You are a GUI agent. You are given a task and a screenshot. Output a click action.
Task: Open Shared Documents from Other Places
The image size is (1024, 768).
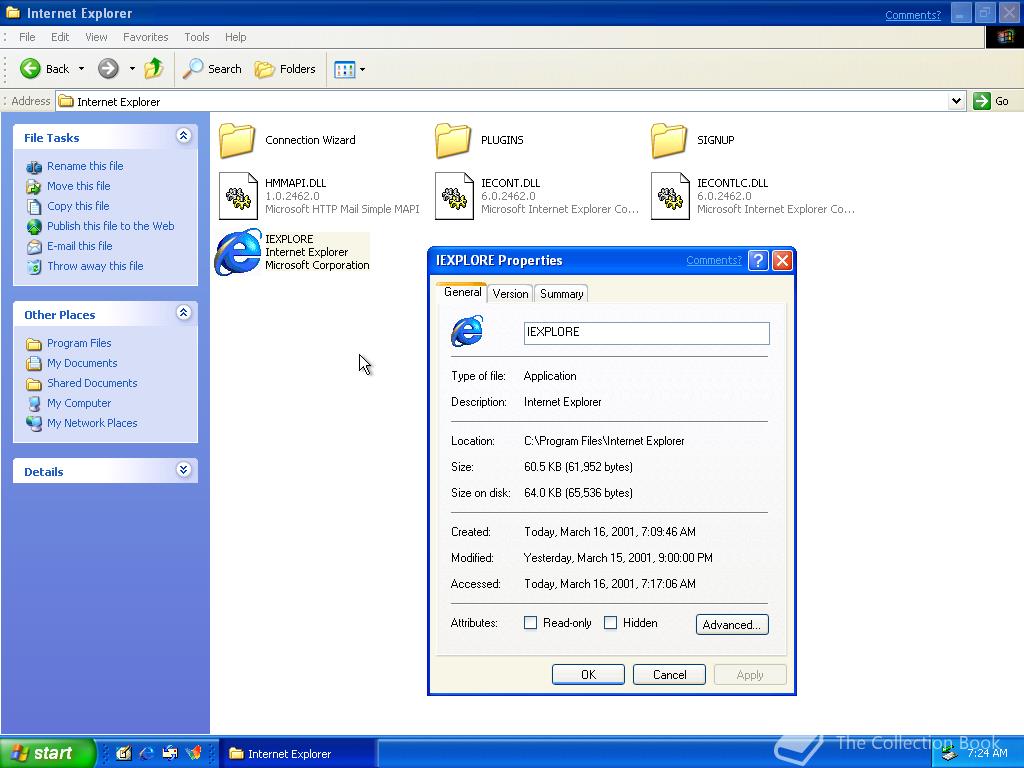tap(92, 383)
